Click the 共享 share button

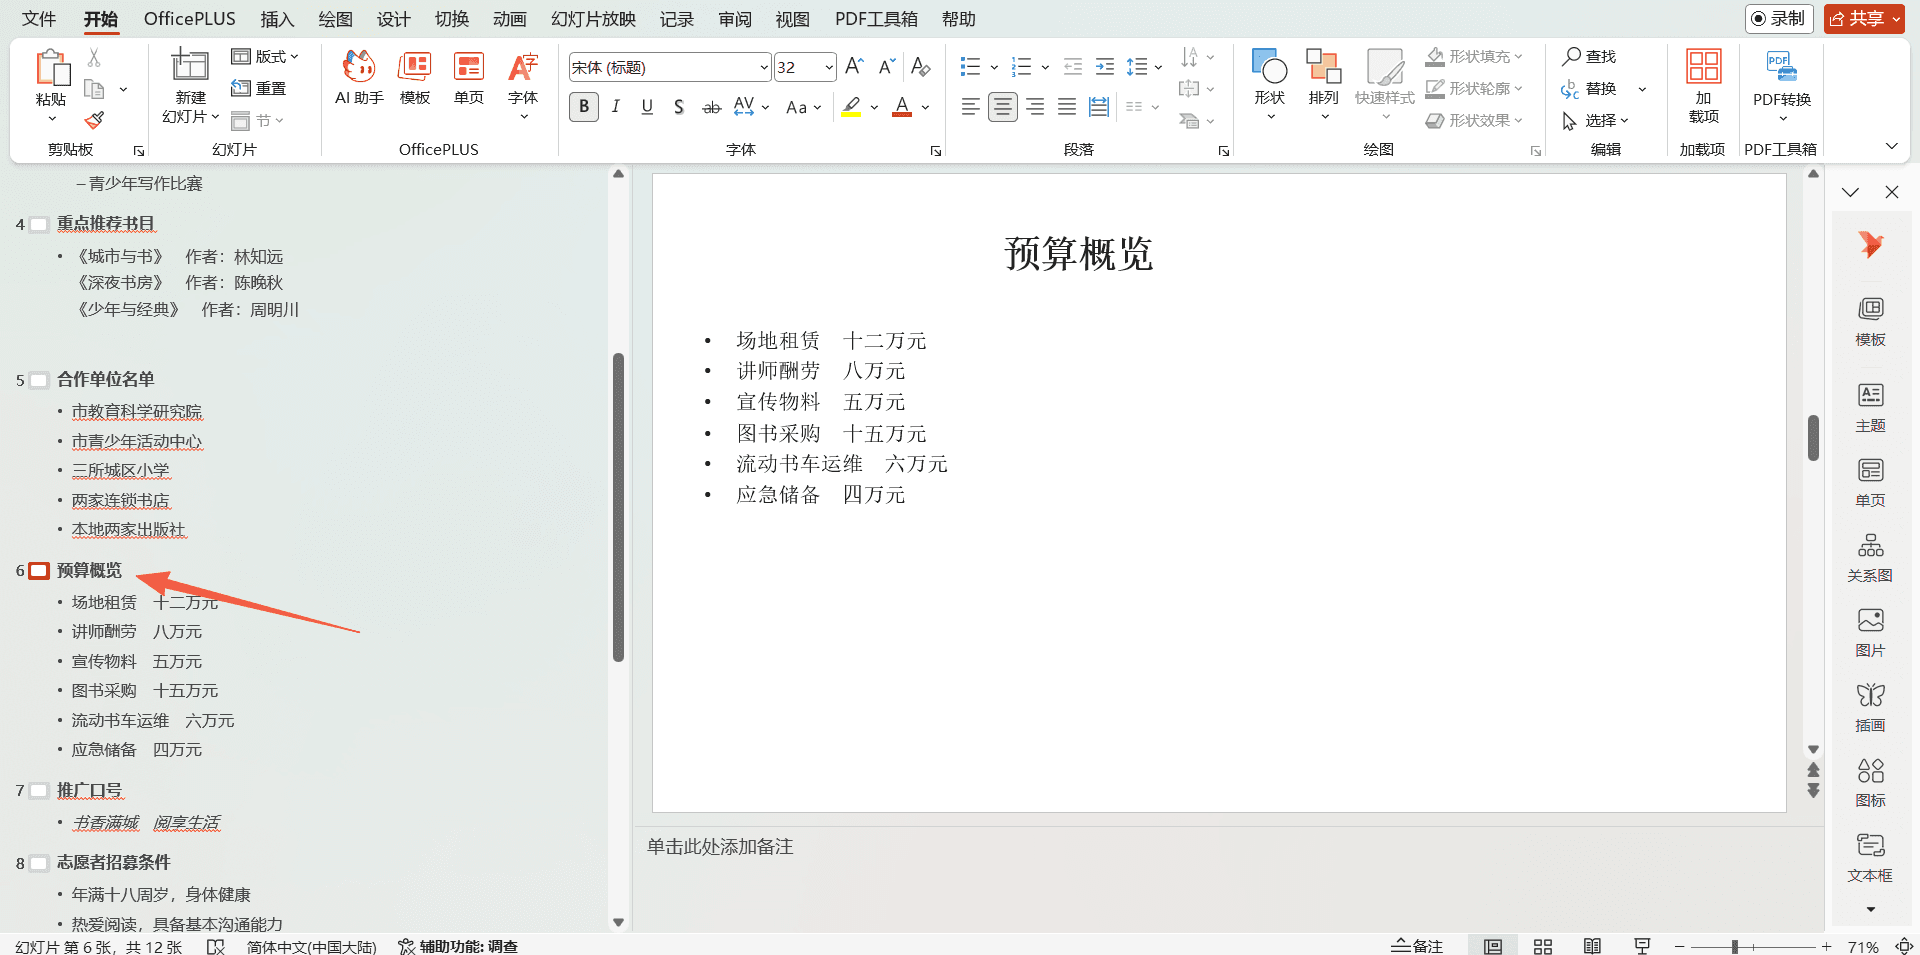coord(1864,18)
